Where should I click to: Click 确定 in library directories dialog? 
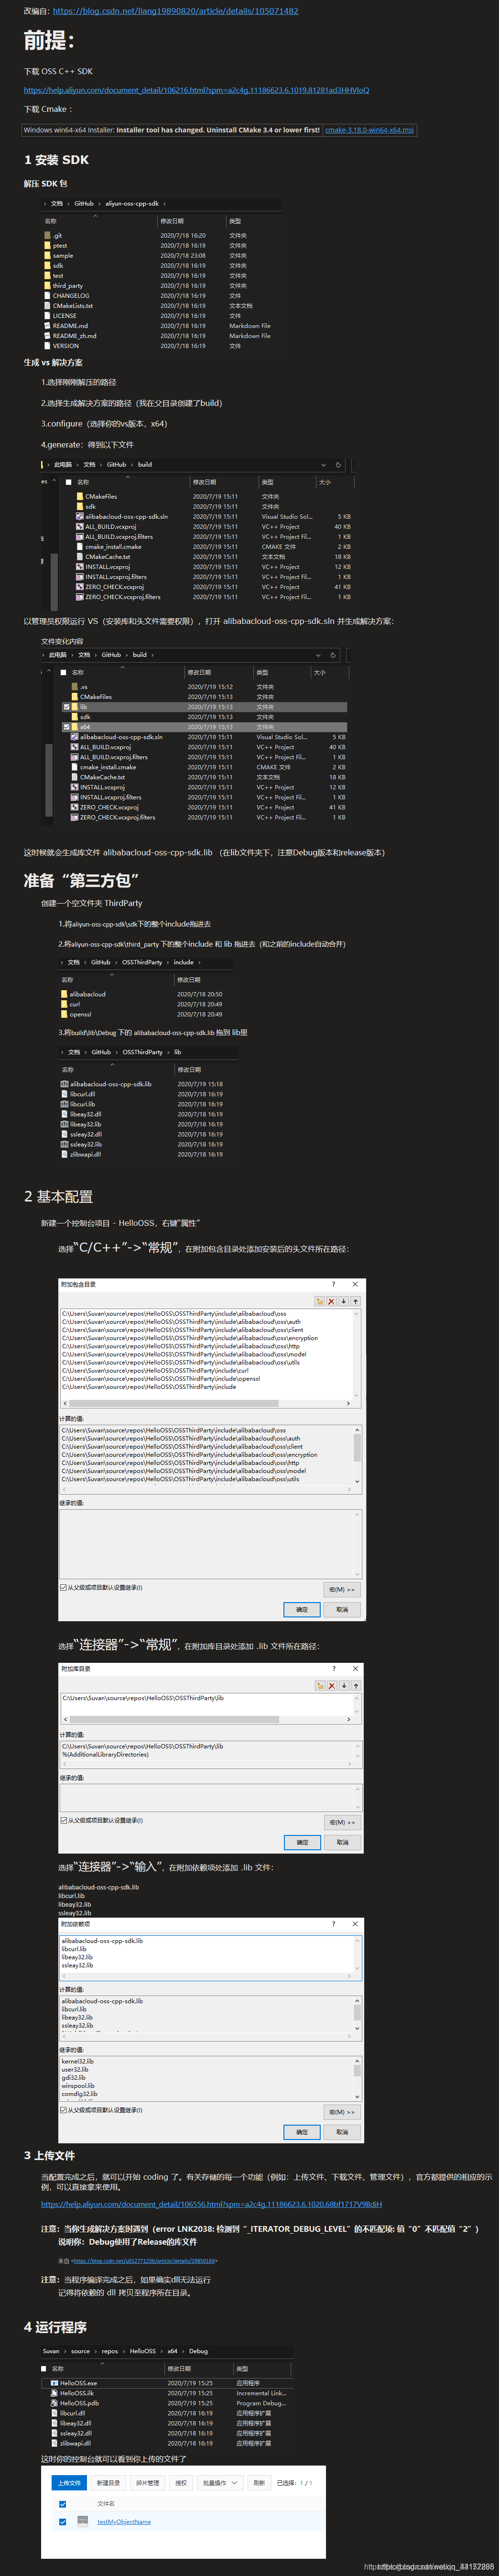click(x=302, y=1842)
